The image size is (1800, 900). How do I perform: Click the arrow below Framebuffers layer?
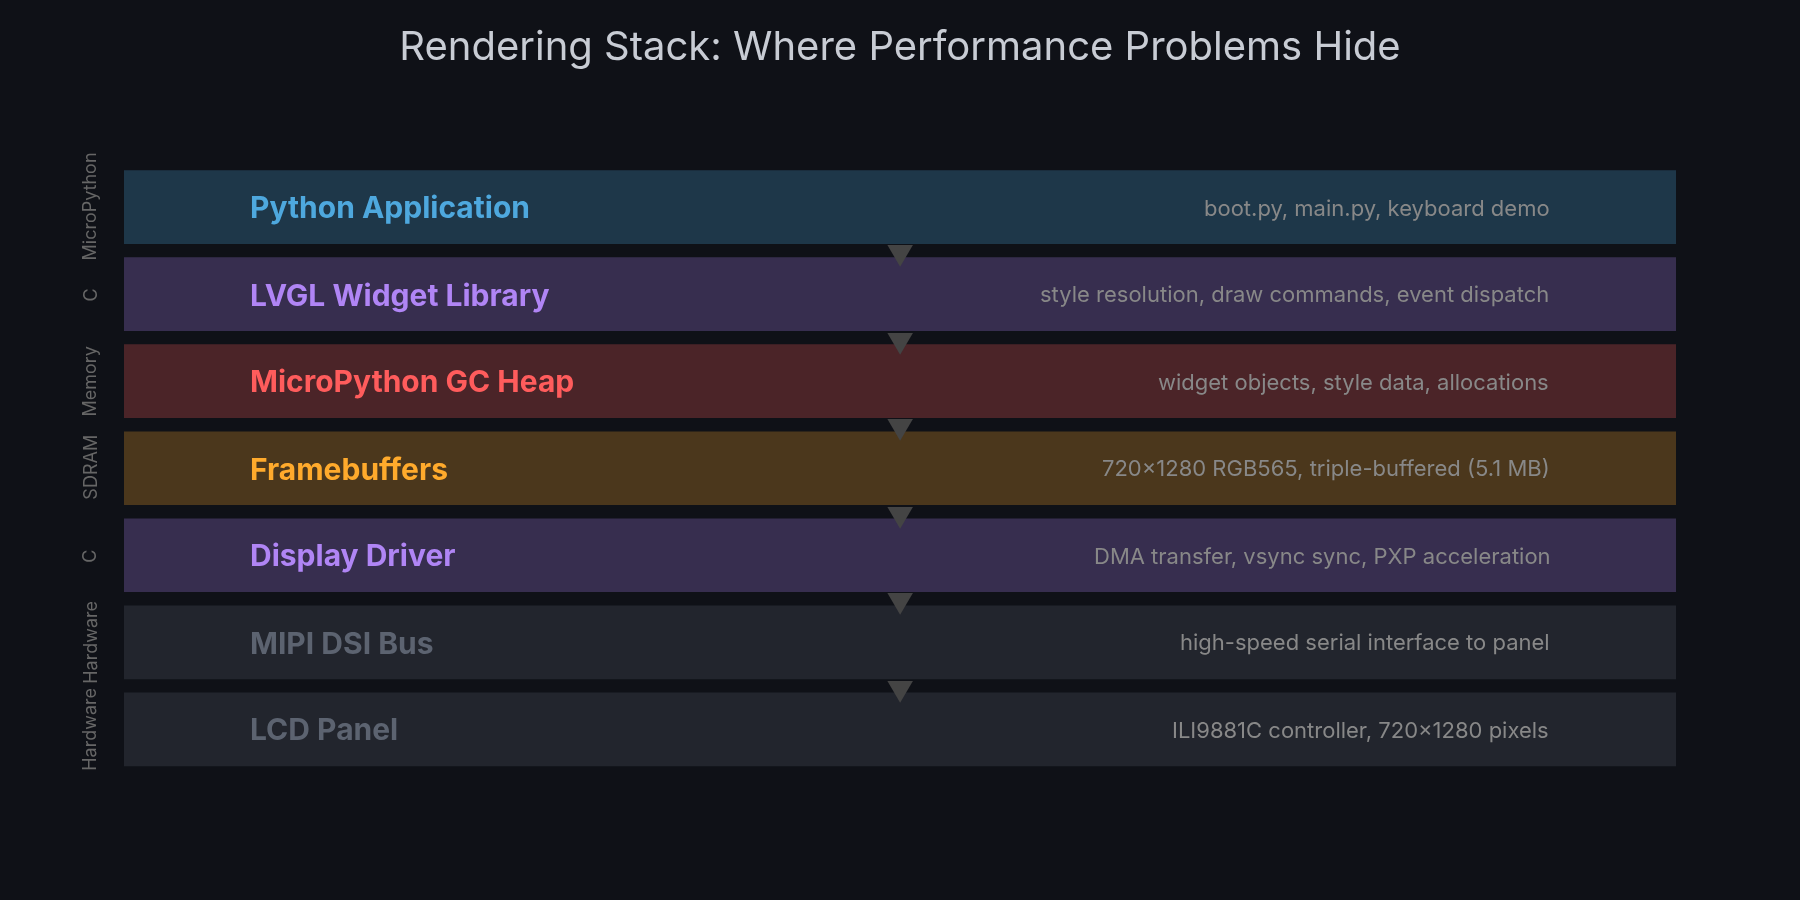[900, 516]
